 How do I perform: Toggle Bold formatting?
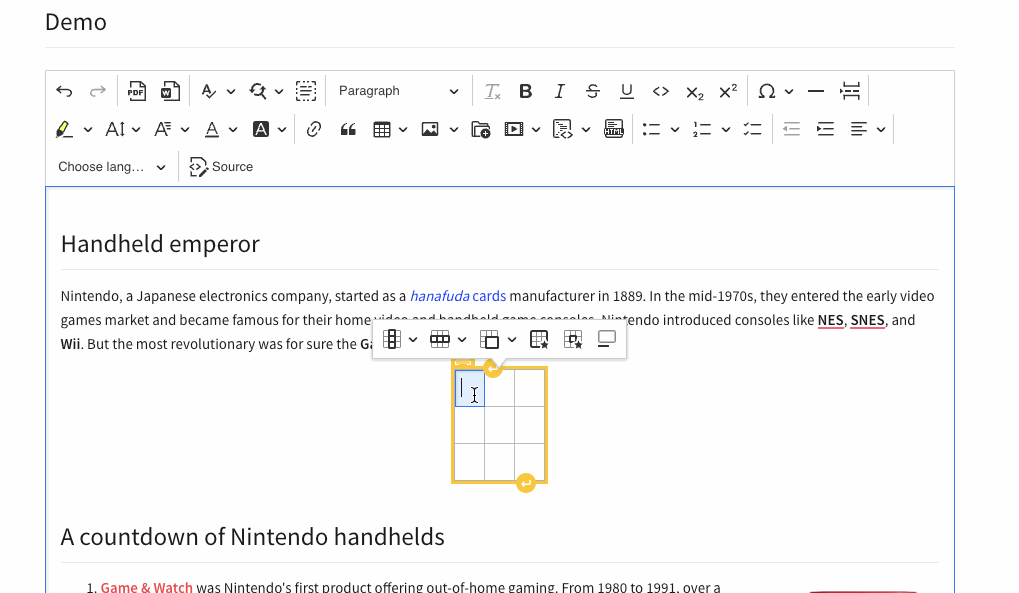tap(526, 91)
